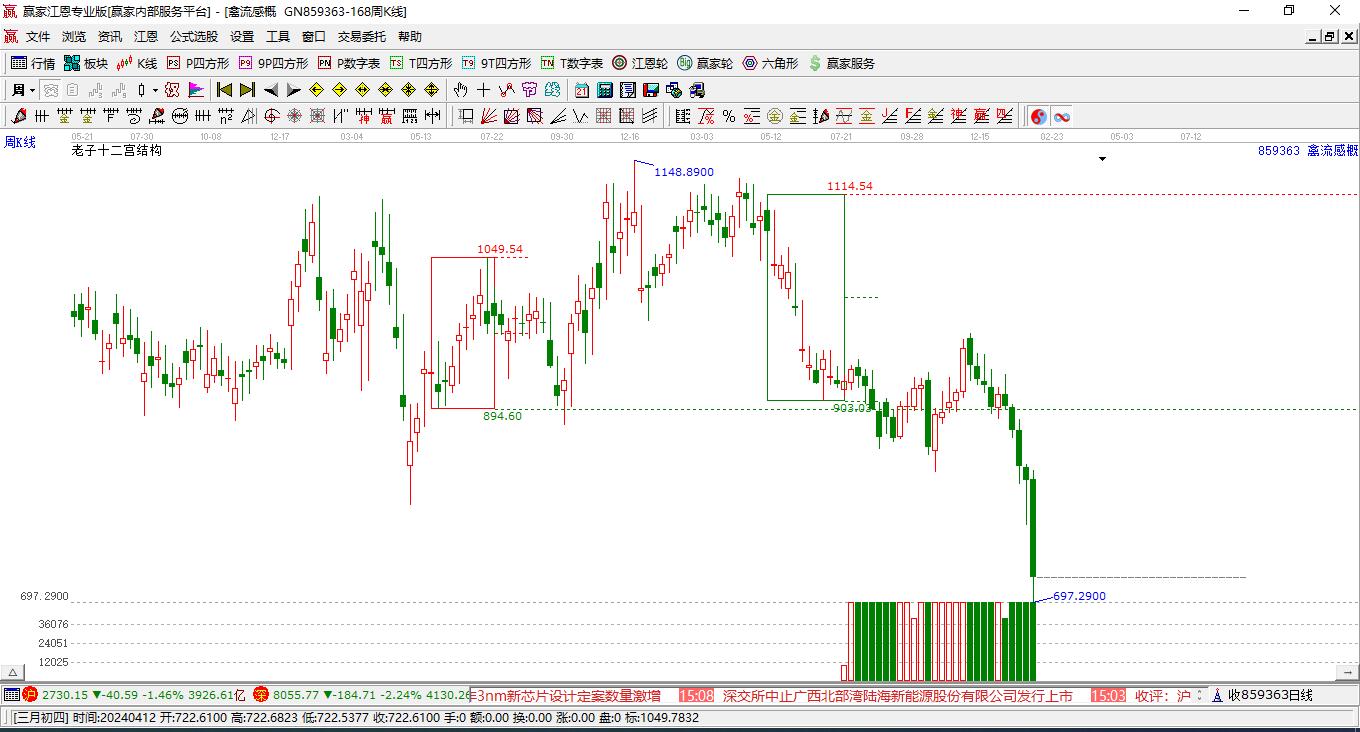Click the 3nm新芯片 news ticker headline
The height and width of the screenshot is (732, 1360).
(567, 695)
